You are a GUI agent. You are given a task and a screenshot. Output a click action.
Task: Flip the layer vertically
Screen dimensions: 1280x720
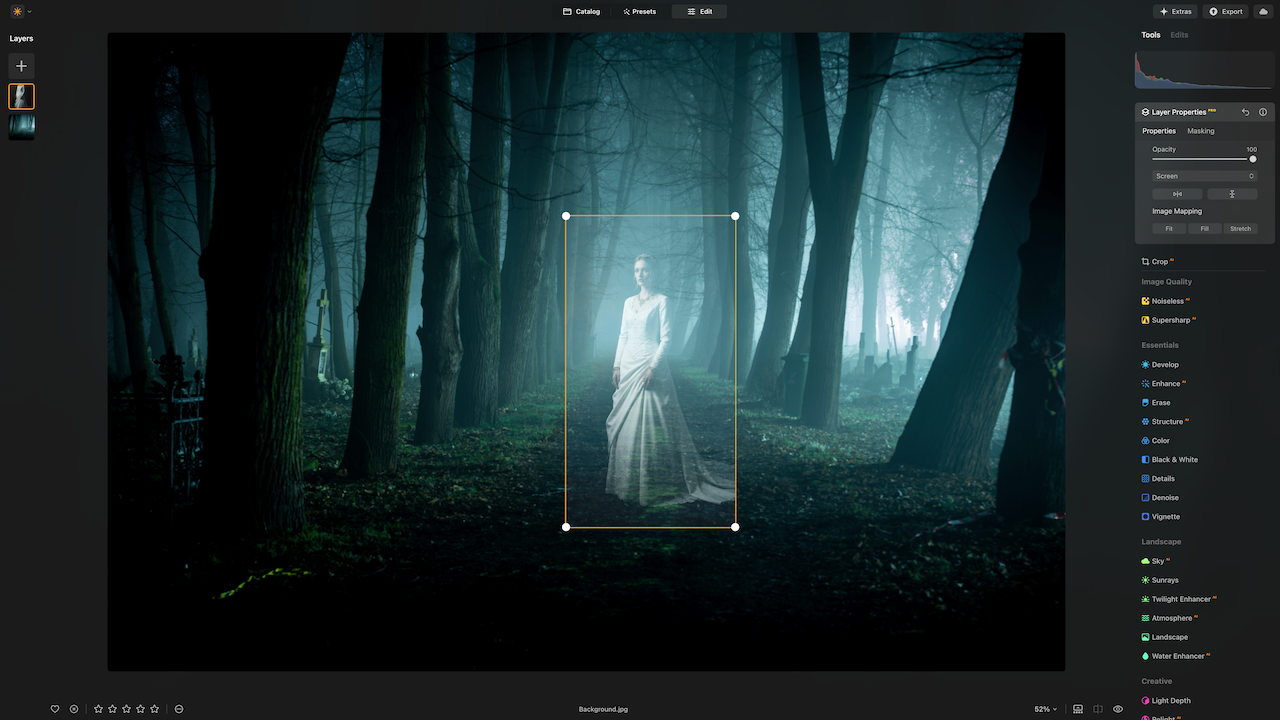point(1232,194)
